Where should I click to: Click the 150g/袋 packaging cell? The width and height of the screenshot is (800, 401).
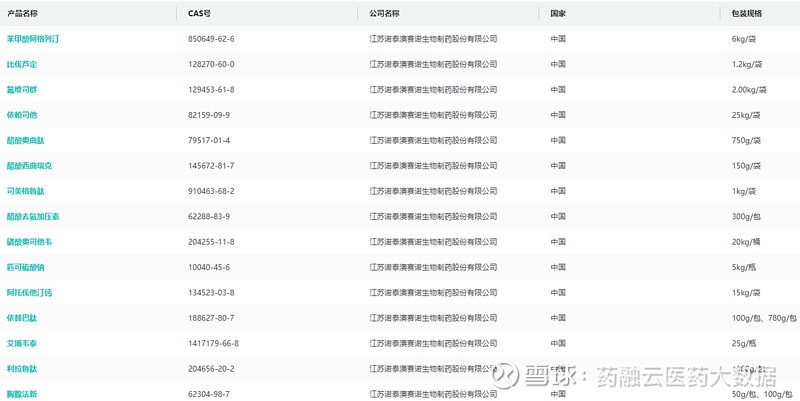pyautogui.click(x=746, y=166)
